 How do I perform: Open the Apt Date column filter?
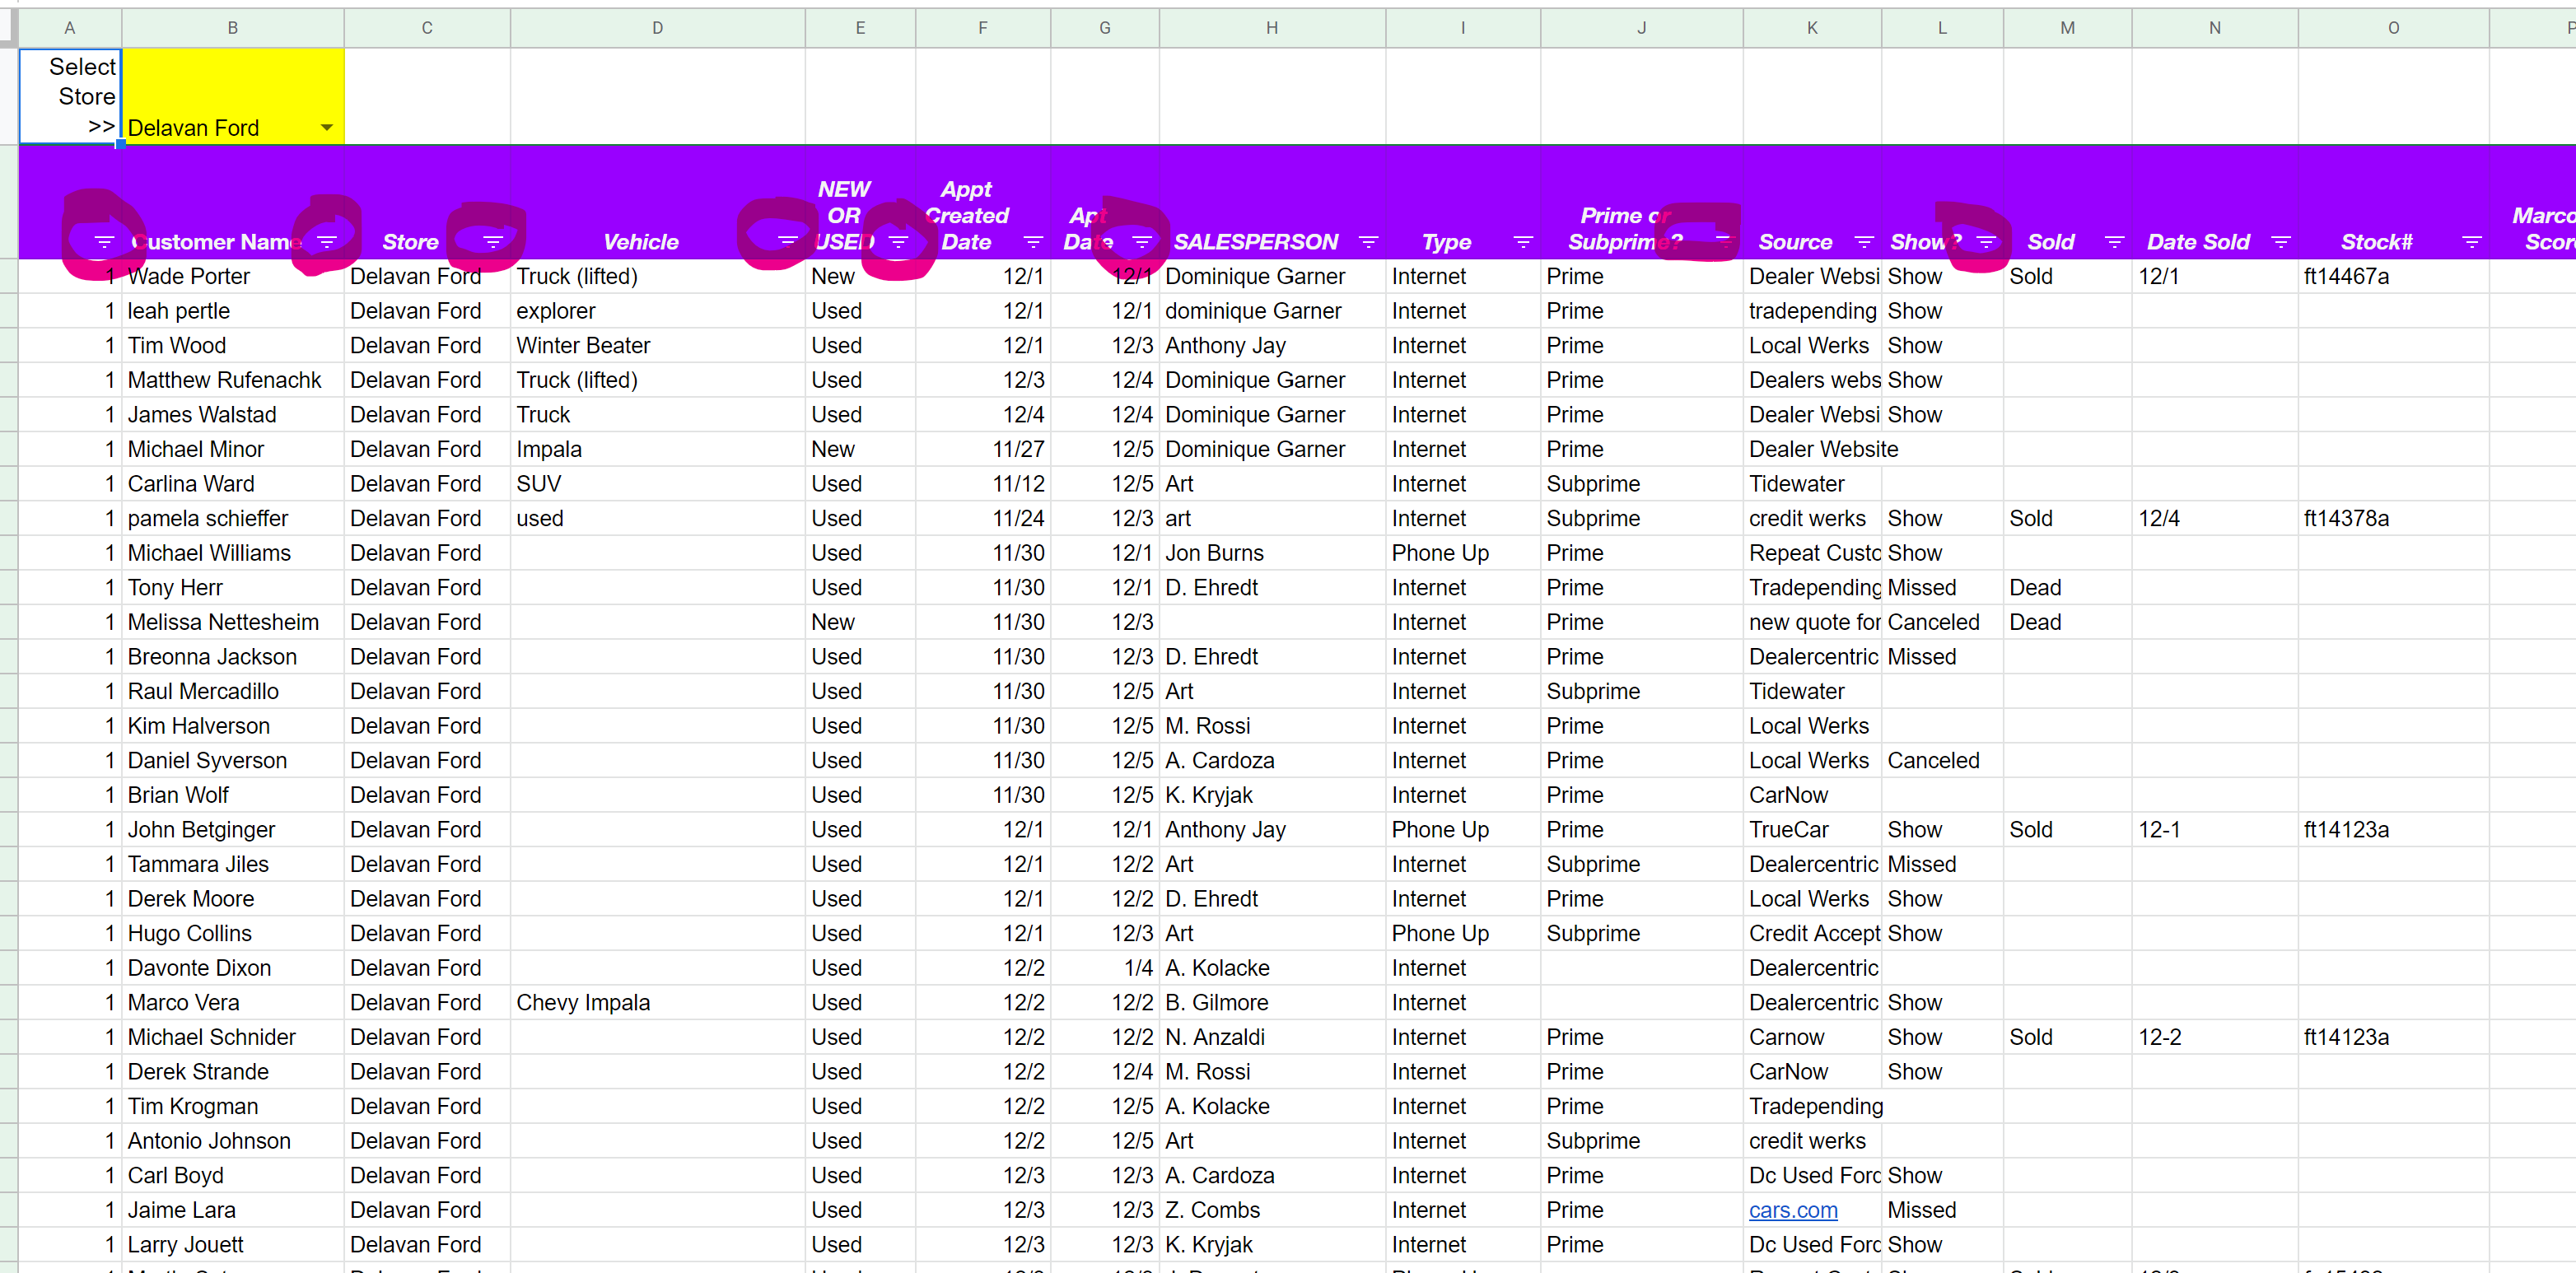1143,241
